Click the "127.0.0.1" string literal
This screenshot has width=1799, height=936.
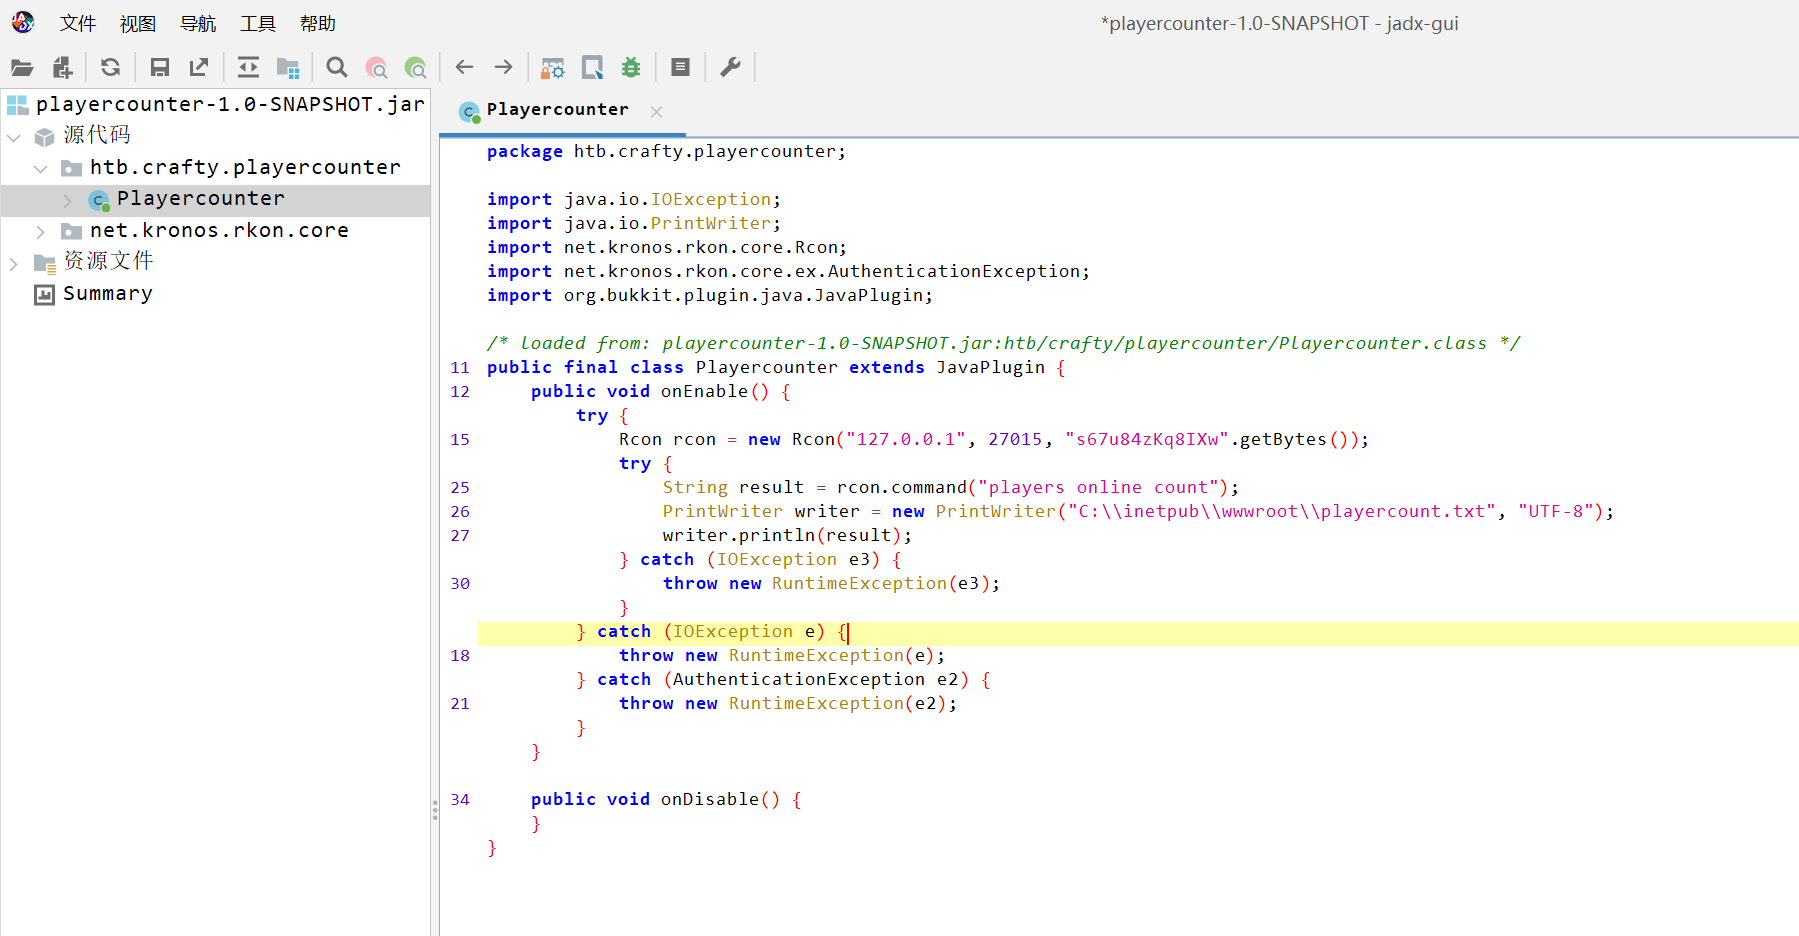coord(906,439)
